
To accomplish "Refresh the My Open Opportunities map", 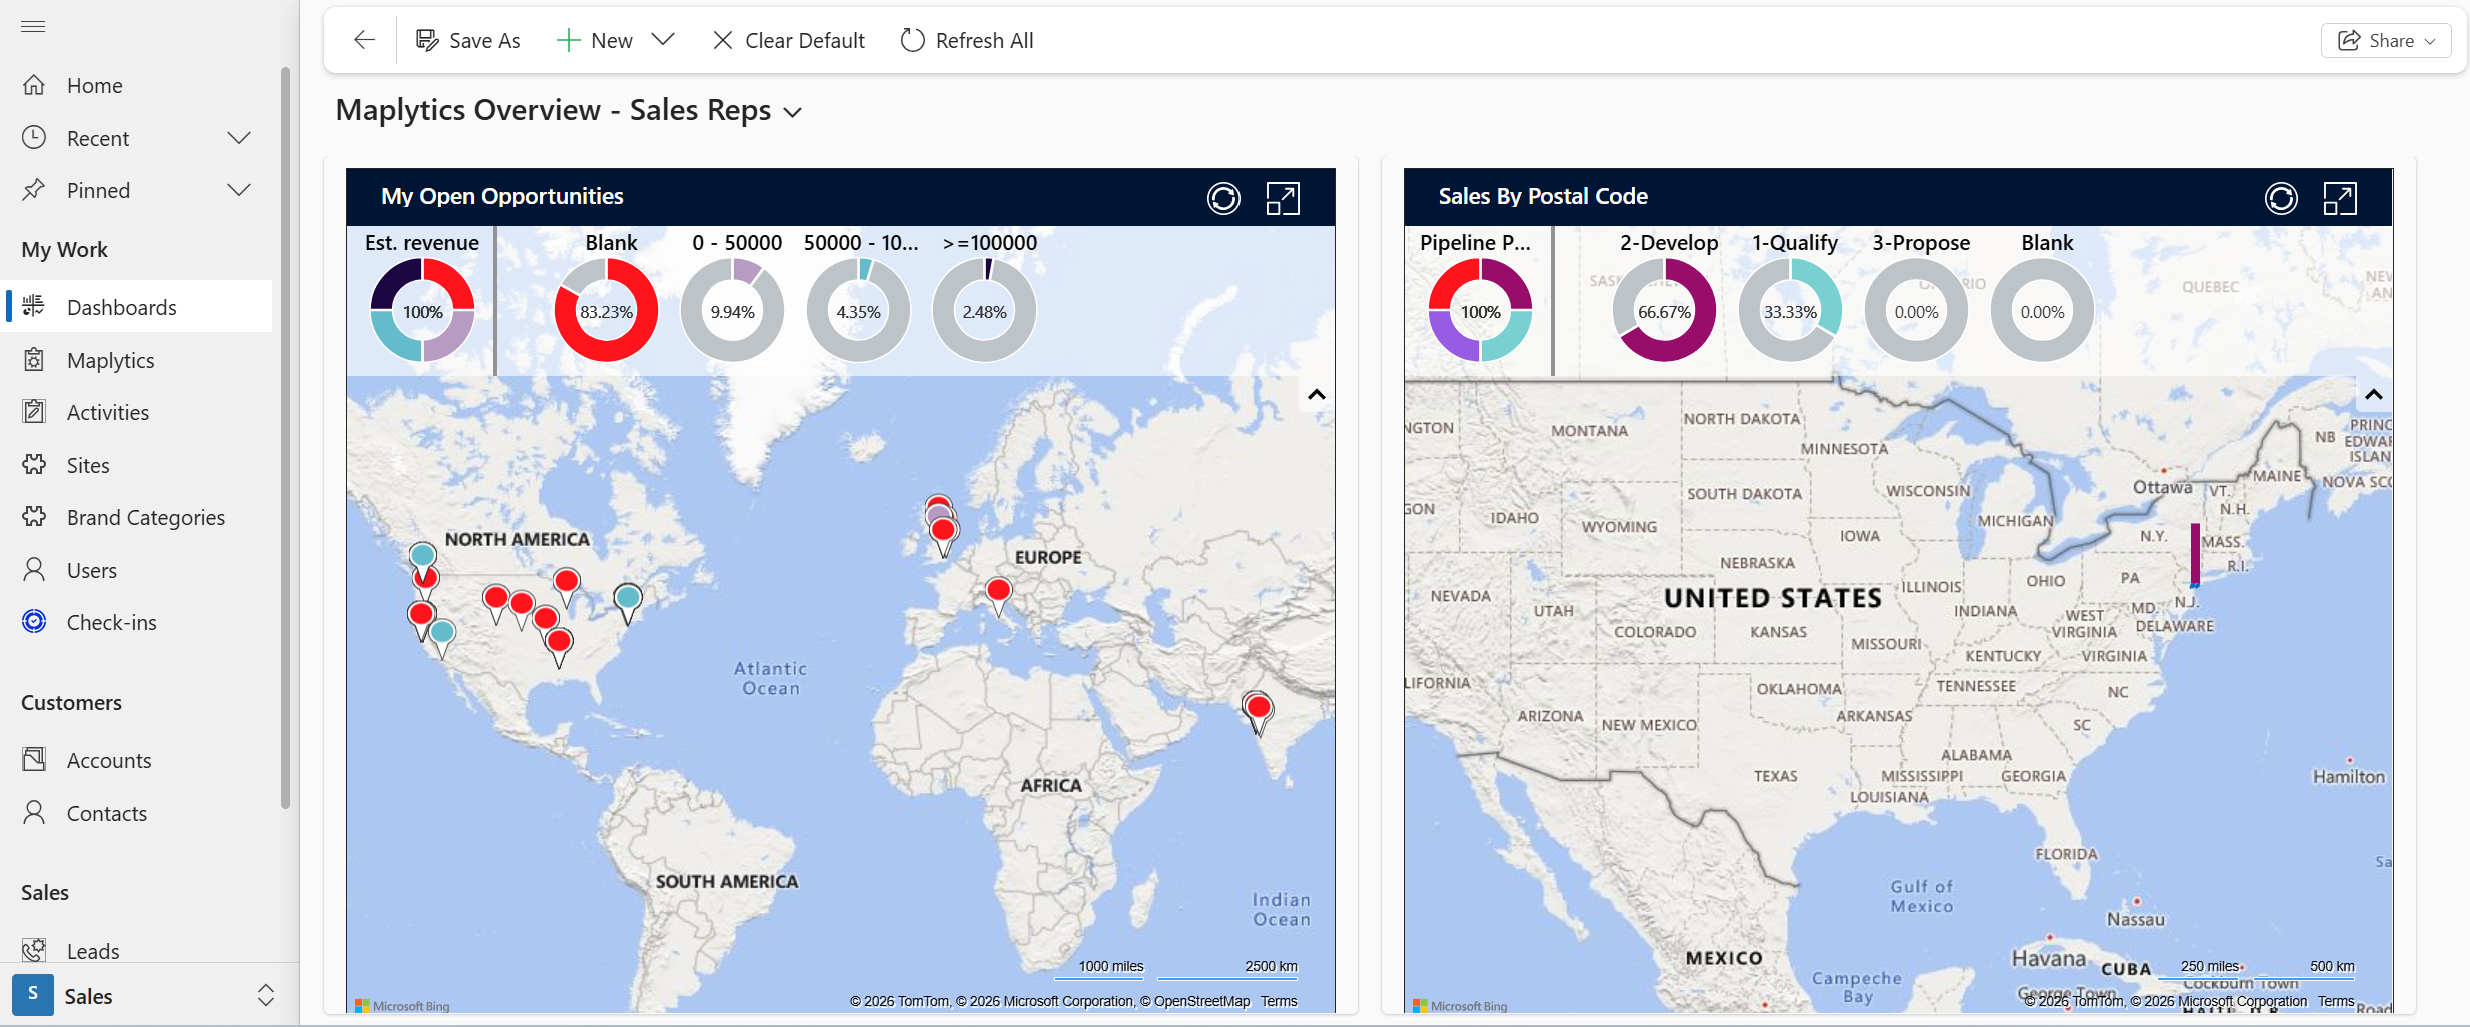I will [1223, 198].
